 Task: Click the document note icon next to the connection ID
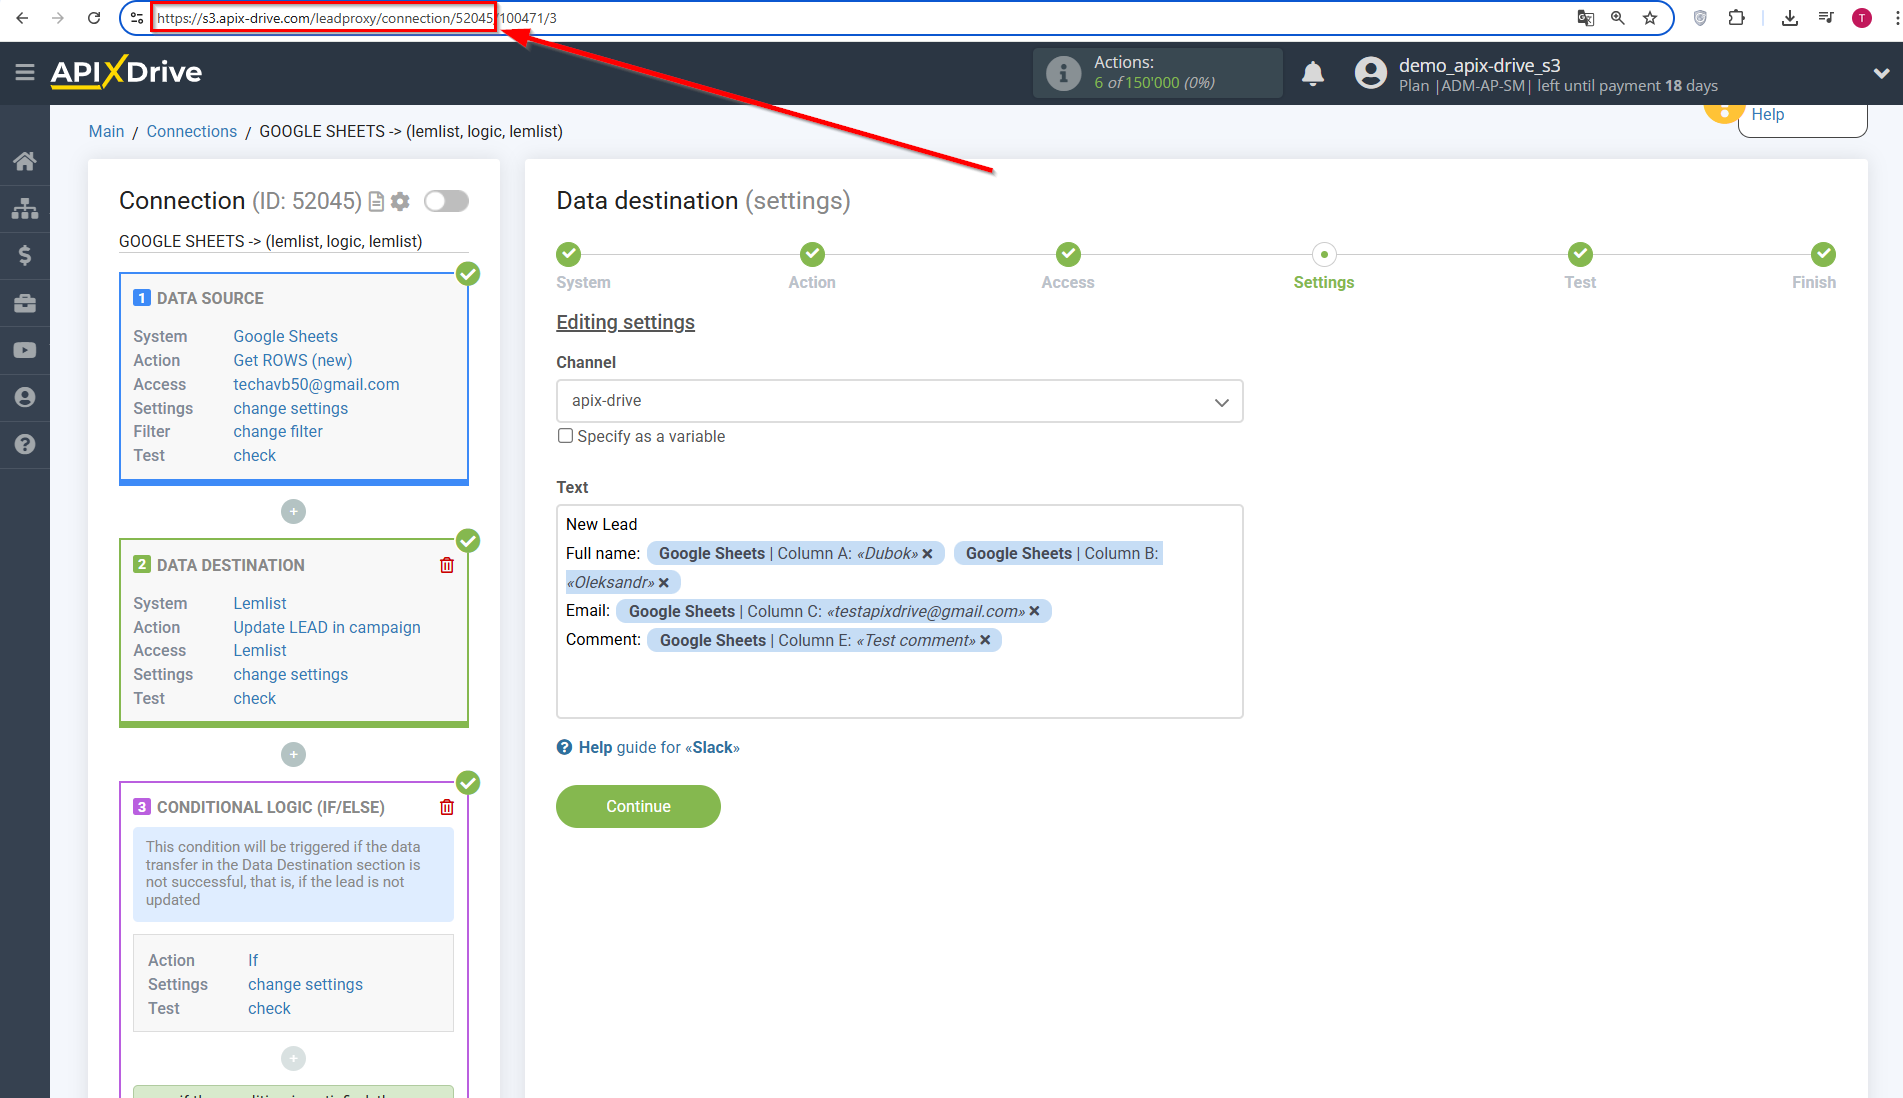tap(376, 201)
